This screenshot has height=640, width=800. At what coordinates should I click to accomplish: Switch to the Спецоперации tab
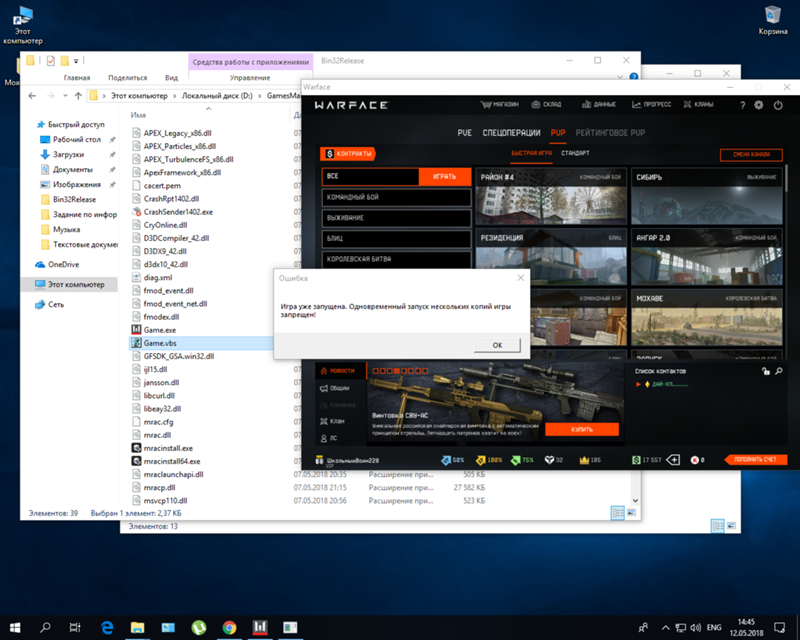pyautogui.click(x=511, y=133)
